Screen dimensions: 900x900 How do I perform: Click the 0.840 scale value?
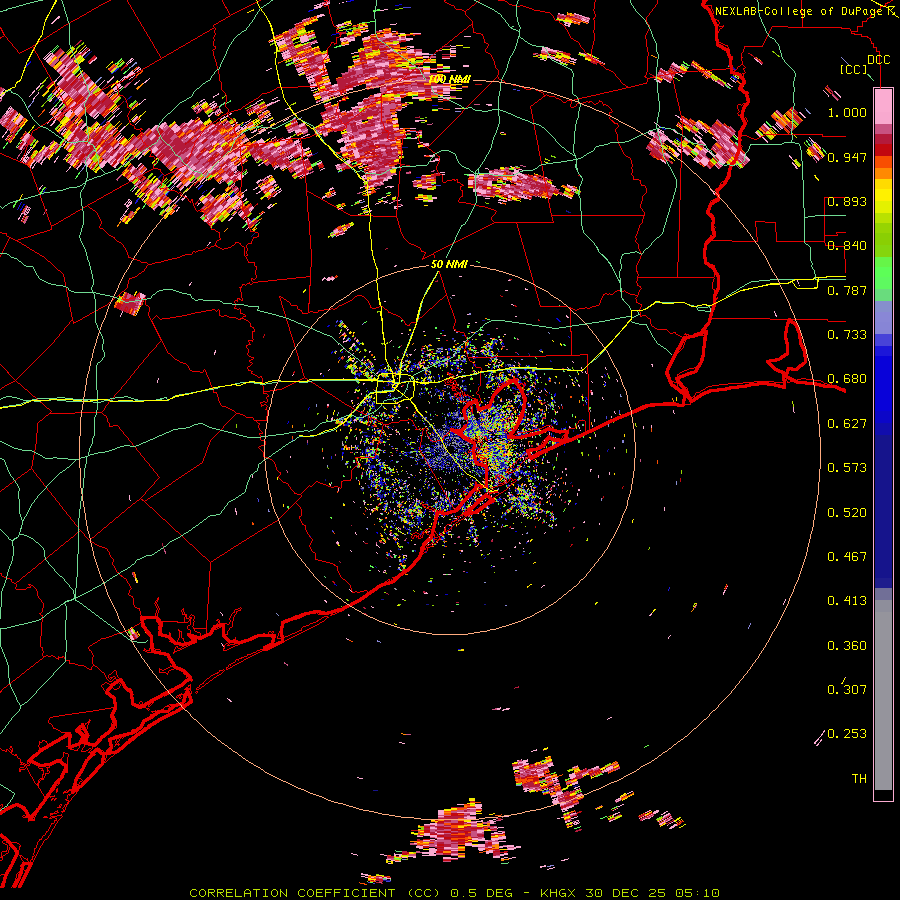tap(847, 246)
